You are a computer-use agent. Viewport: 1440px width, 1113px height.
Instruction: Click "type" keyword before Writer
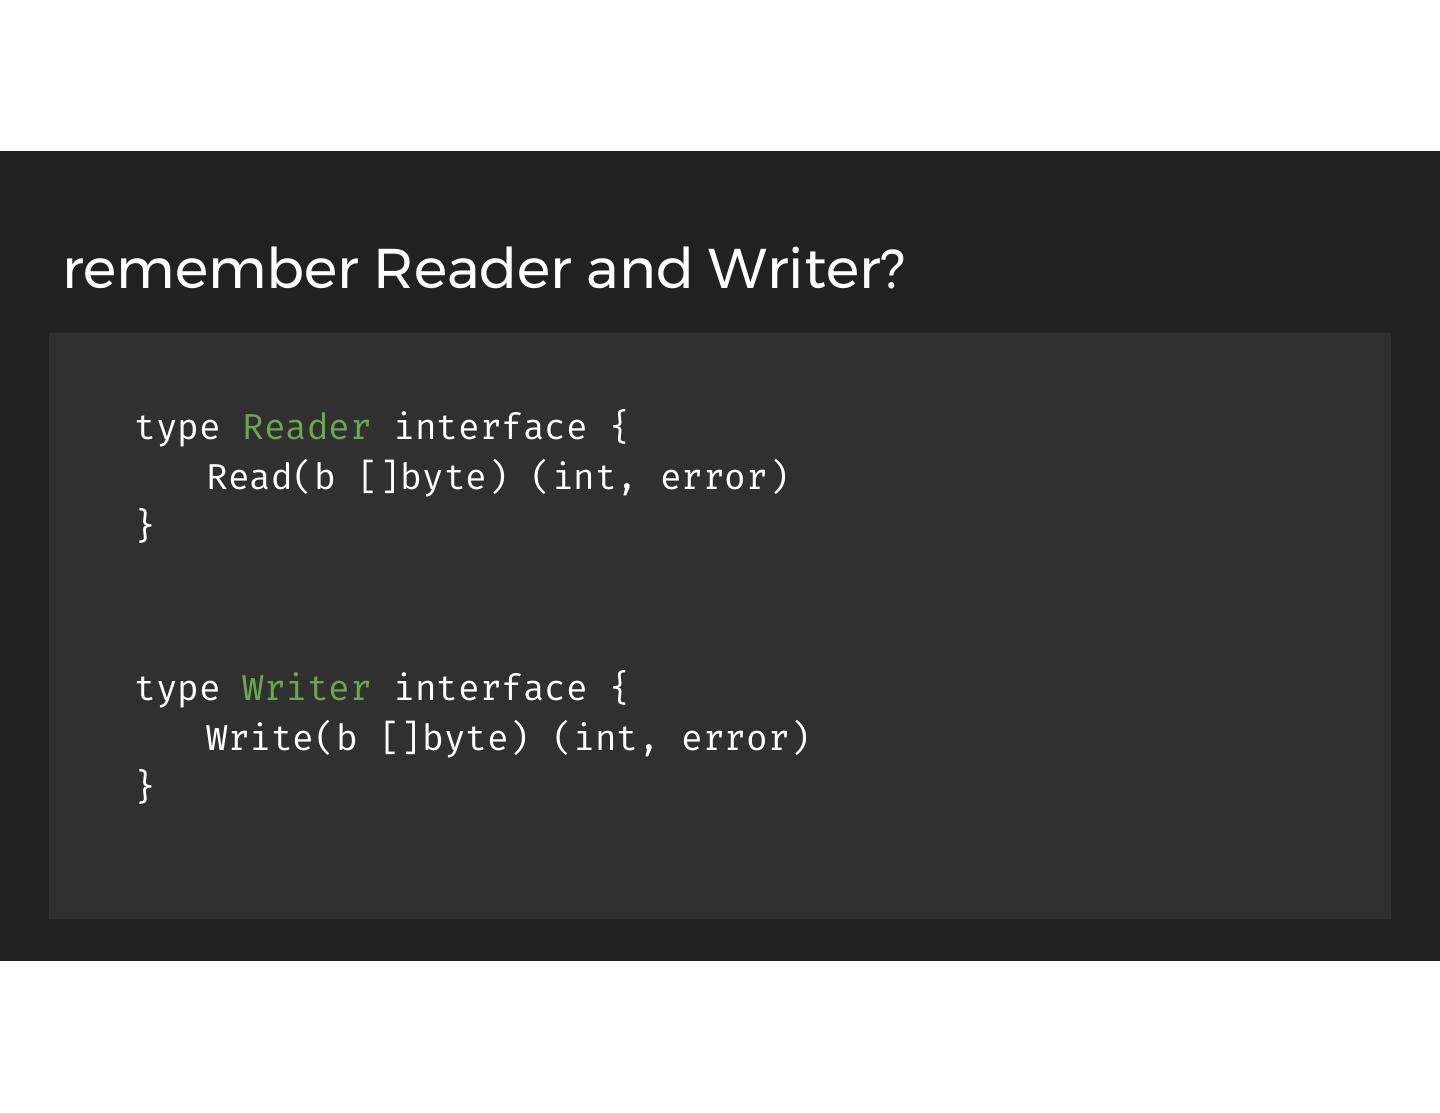(177, 689)
